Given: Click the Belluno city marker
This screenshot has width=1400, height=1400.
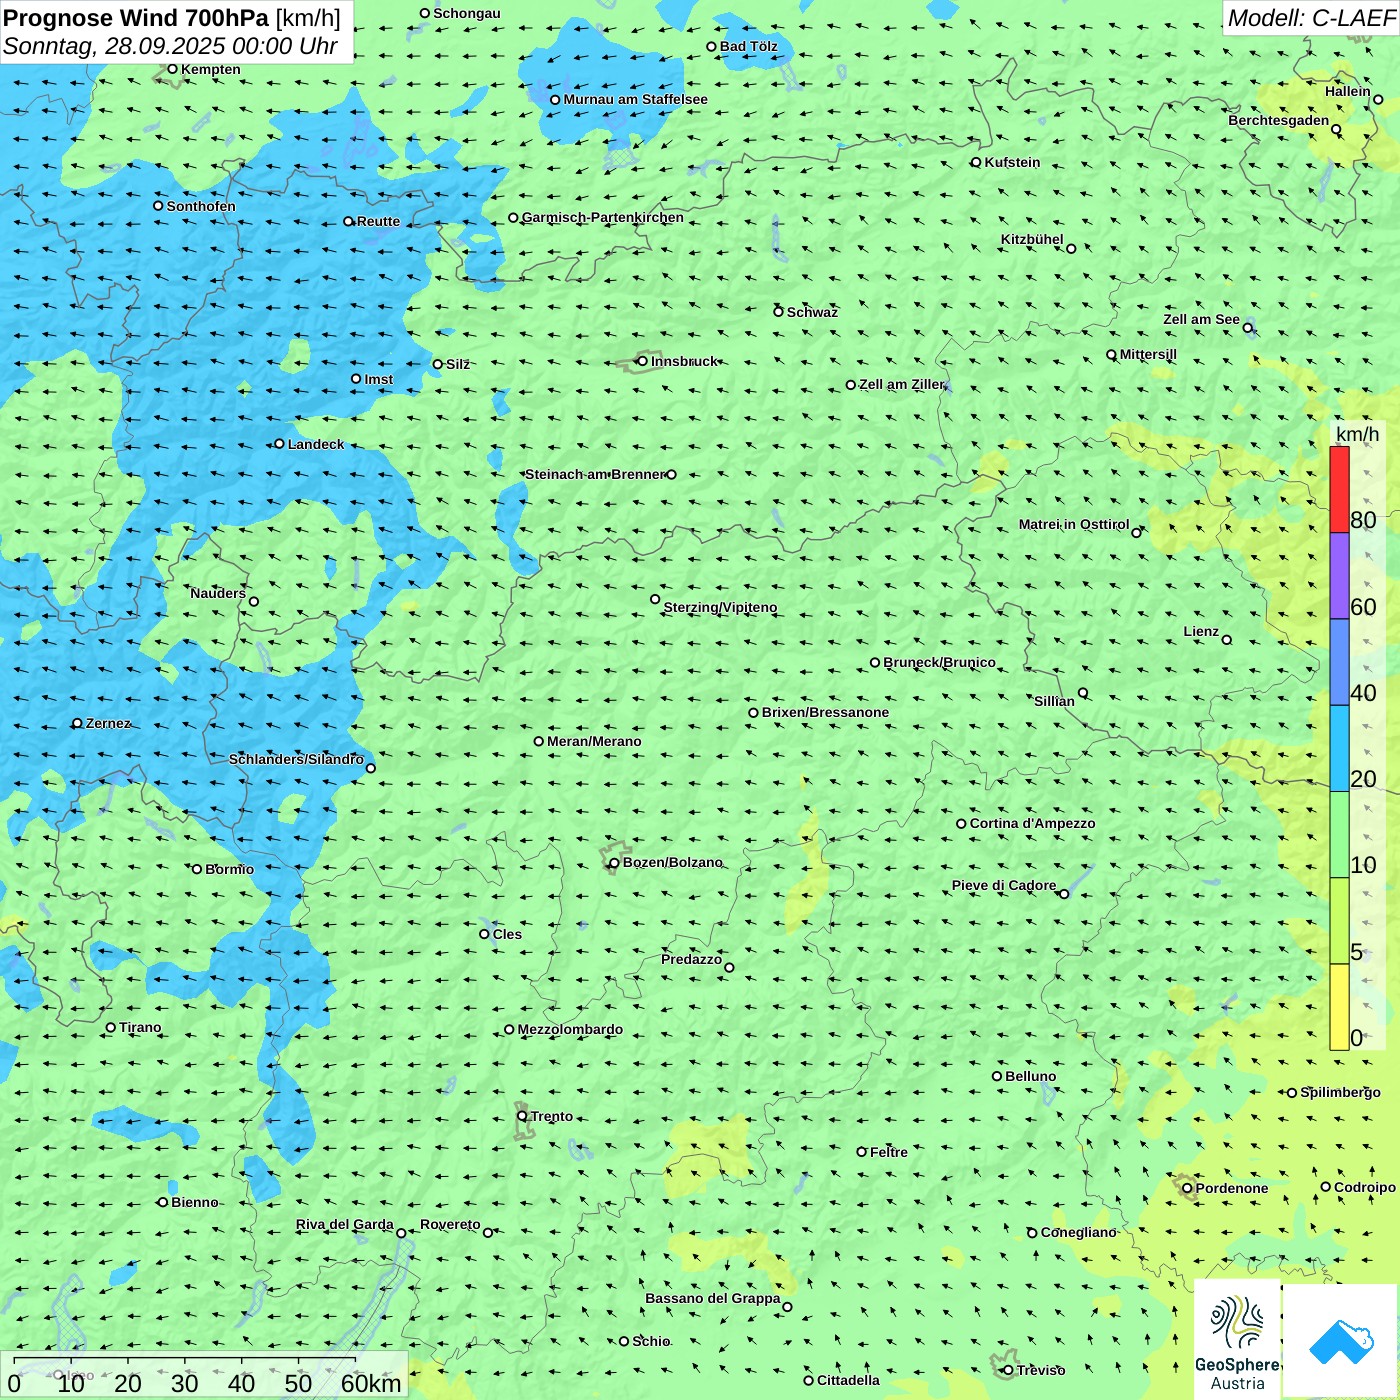Looking at the screenshot, I should tap(997, 1076).
